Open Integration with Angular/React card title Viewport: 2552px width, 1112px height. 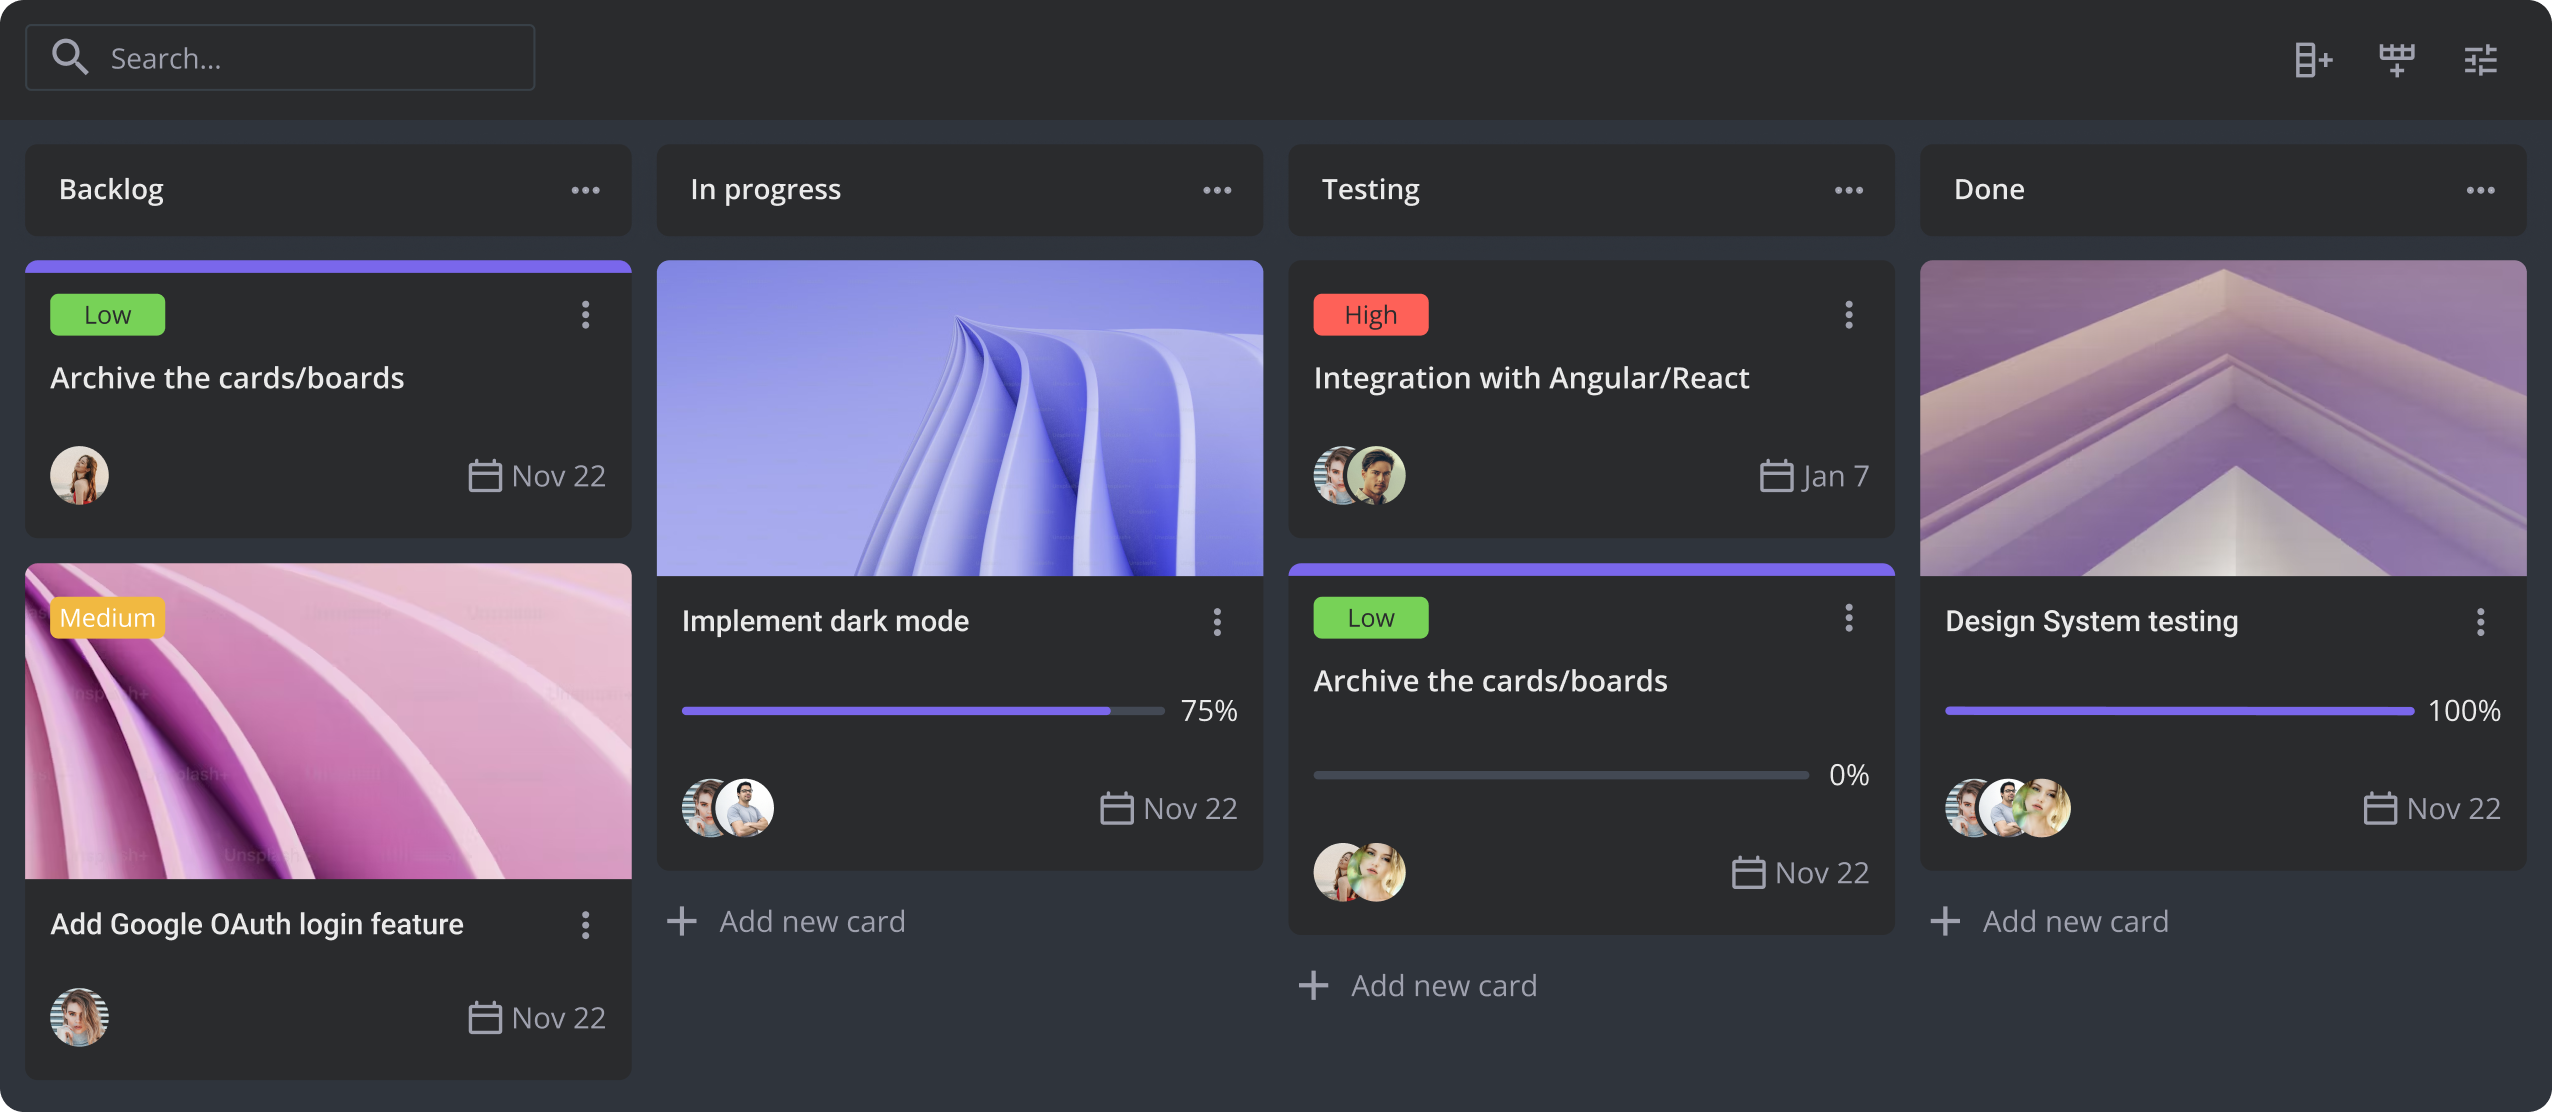tap(1532, 378)
